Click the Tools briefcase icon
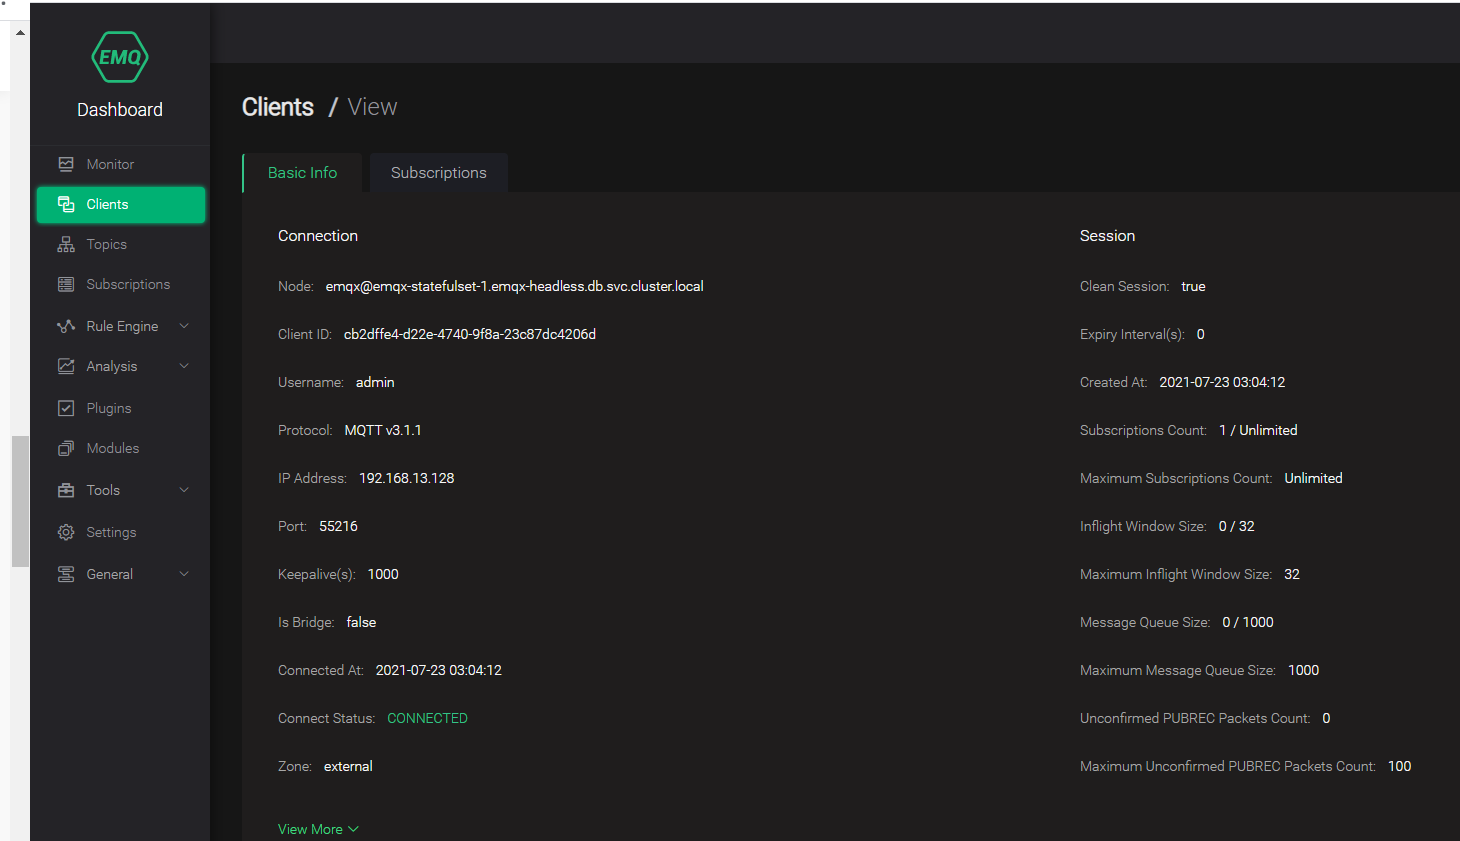 point(66,490)
